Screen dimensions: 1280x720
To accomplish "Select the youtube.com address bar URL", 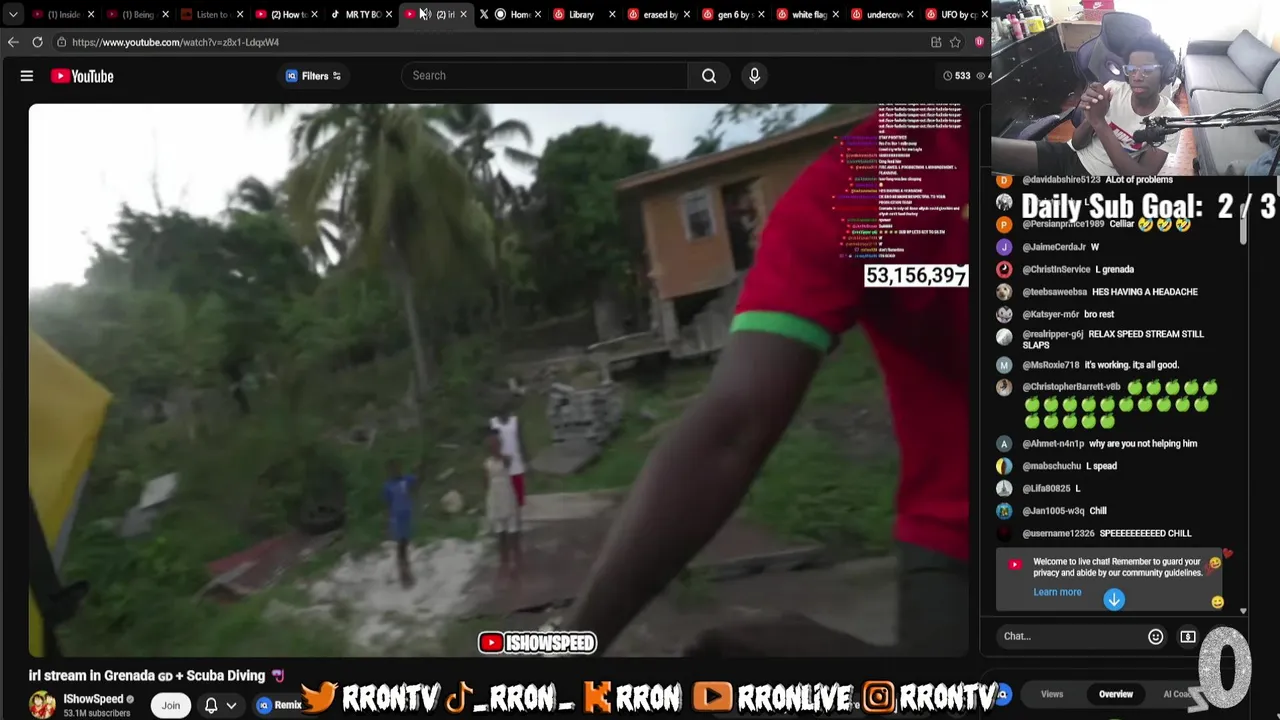I will [x=175, y=42].
